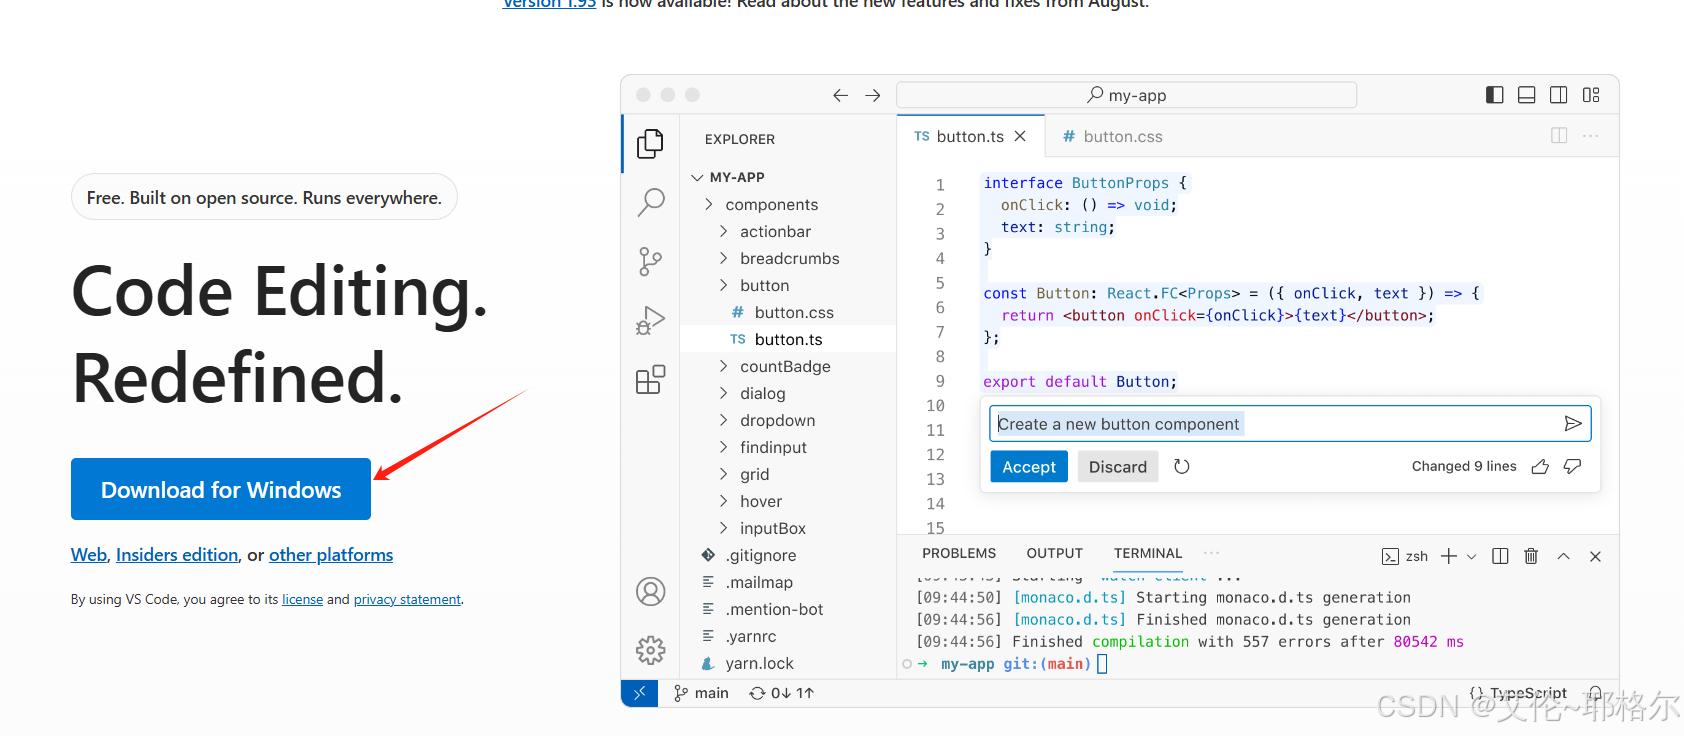
Task: Select the zsh terminal indicator
Action: click(1405, 556)
